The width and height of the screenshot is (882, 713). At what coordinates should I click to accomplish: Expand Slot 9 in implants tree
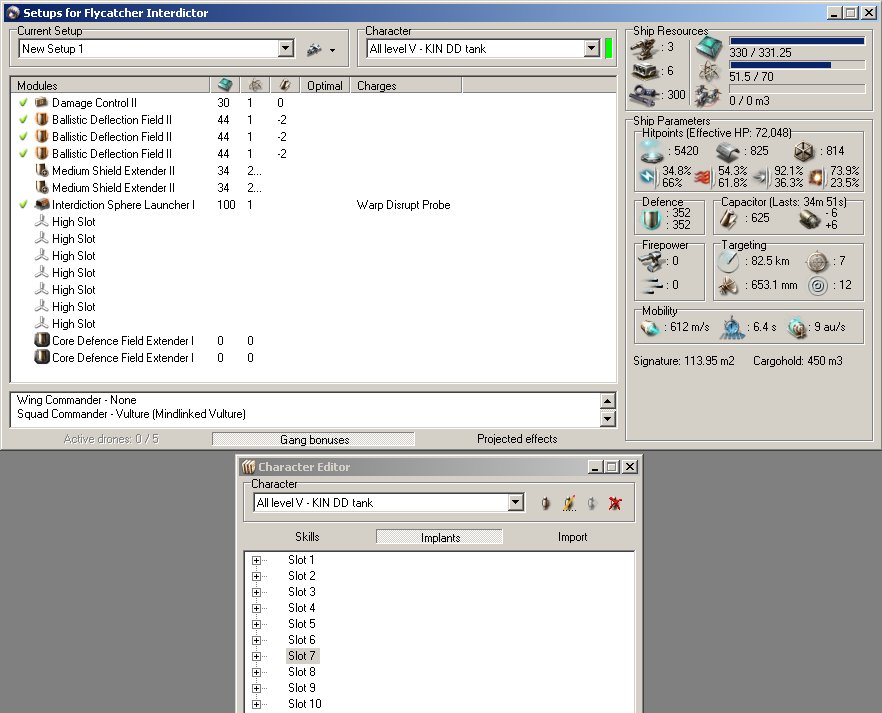pos(256,688)
